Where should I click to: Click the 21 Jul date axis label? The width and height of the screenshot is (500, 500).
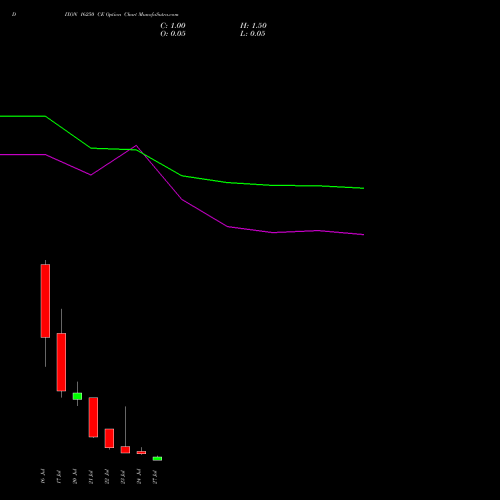[91, 476]
